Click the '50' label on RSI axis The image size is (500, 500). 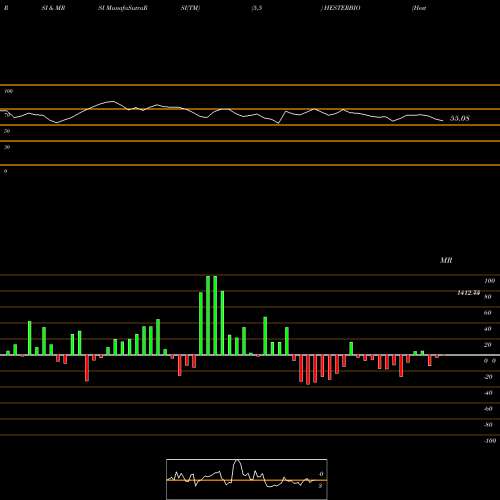(7, 131)
